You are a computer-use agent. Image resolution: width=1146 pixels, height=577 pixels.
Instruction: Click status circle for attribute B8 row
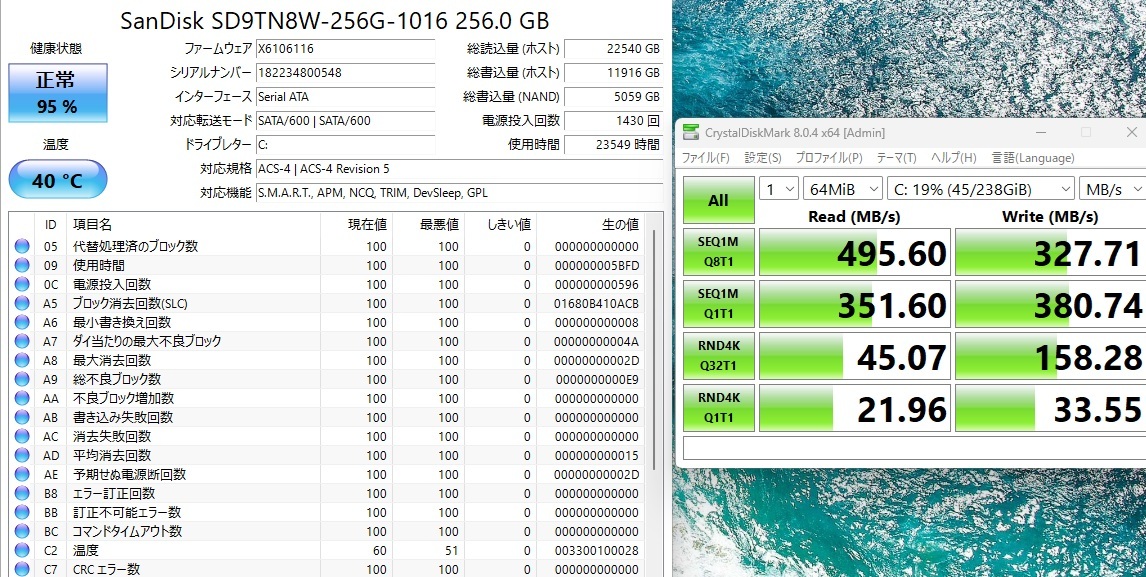tap(22, 494)
